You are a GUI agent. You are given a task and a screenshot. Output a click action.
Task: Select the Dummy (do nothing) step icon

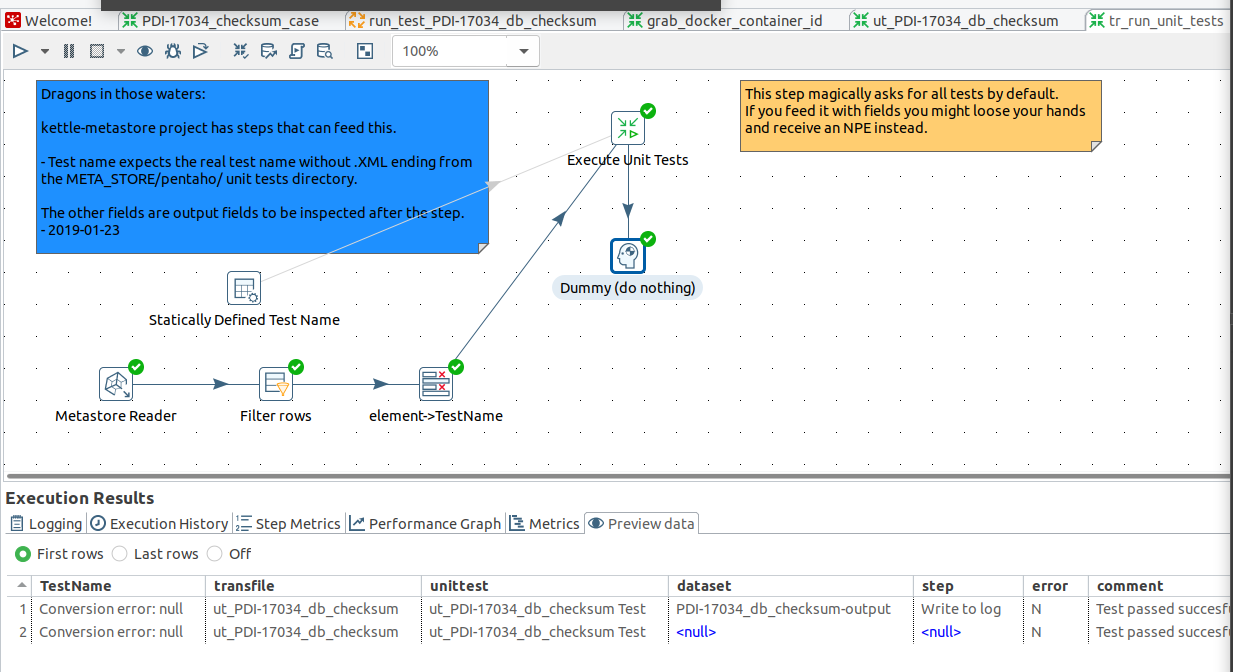point(628,256)
